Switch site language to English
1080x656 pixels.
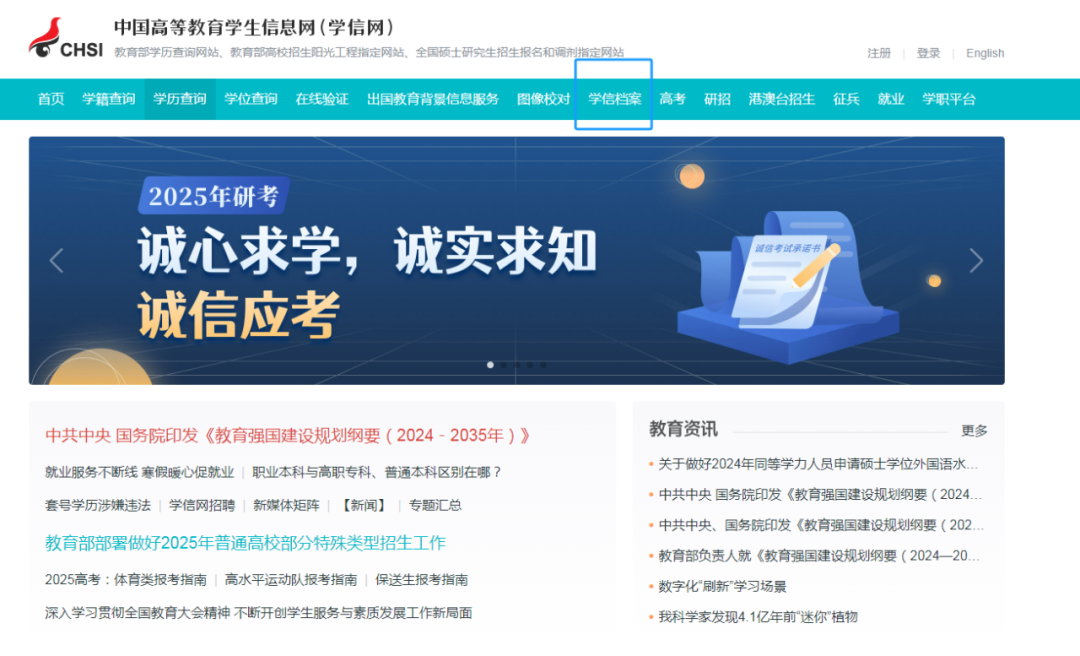(985, 53)
